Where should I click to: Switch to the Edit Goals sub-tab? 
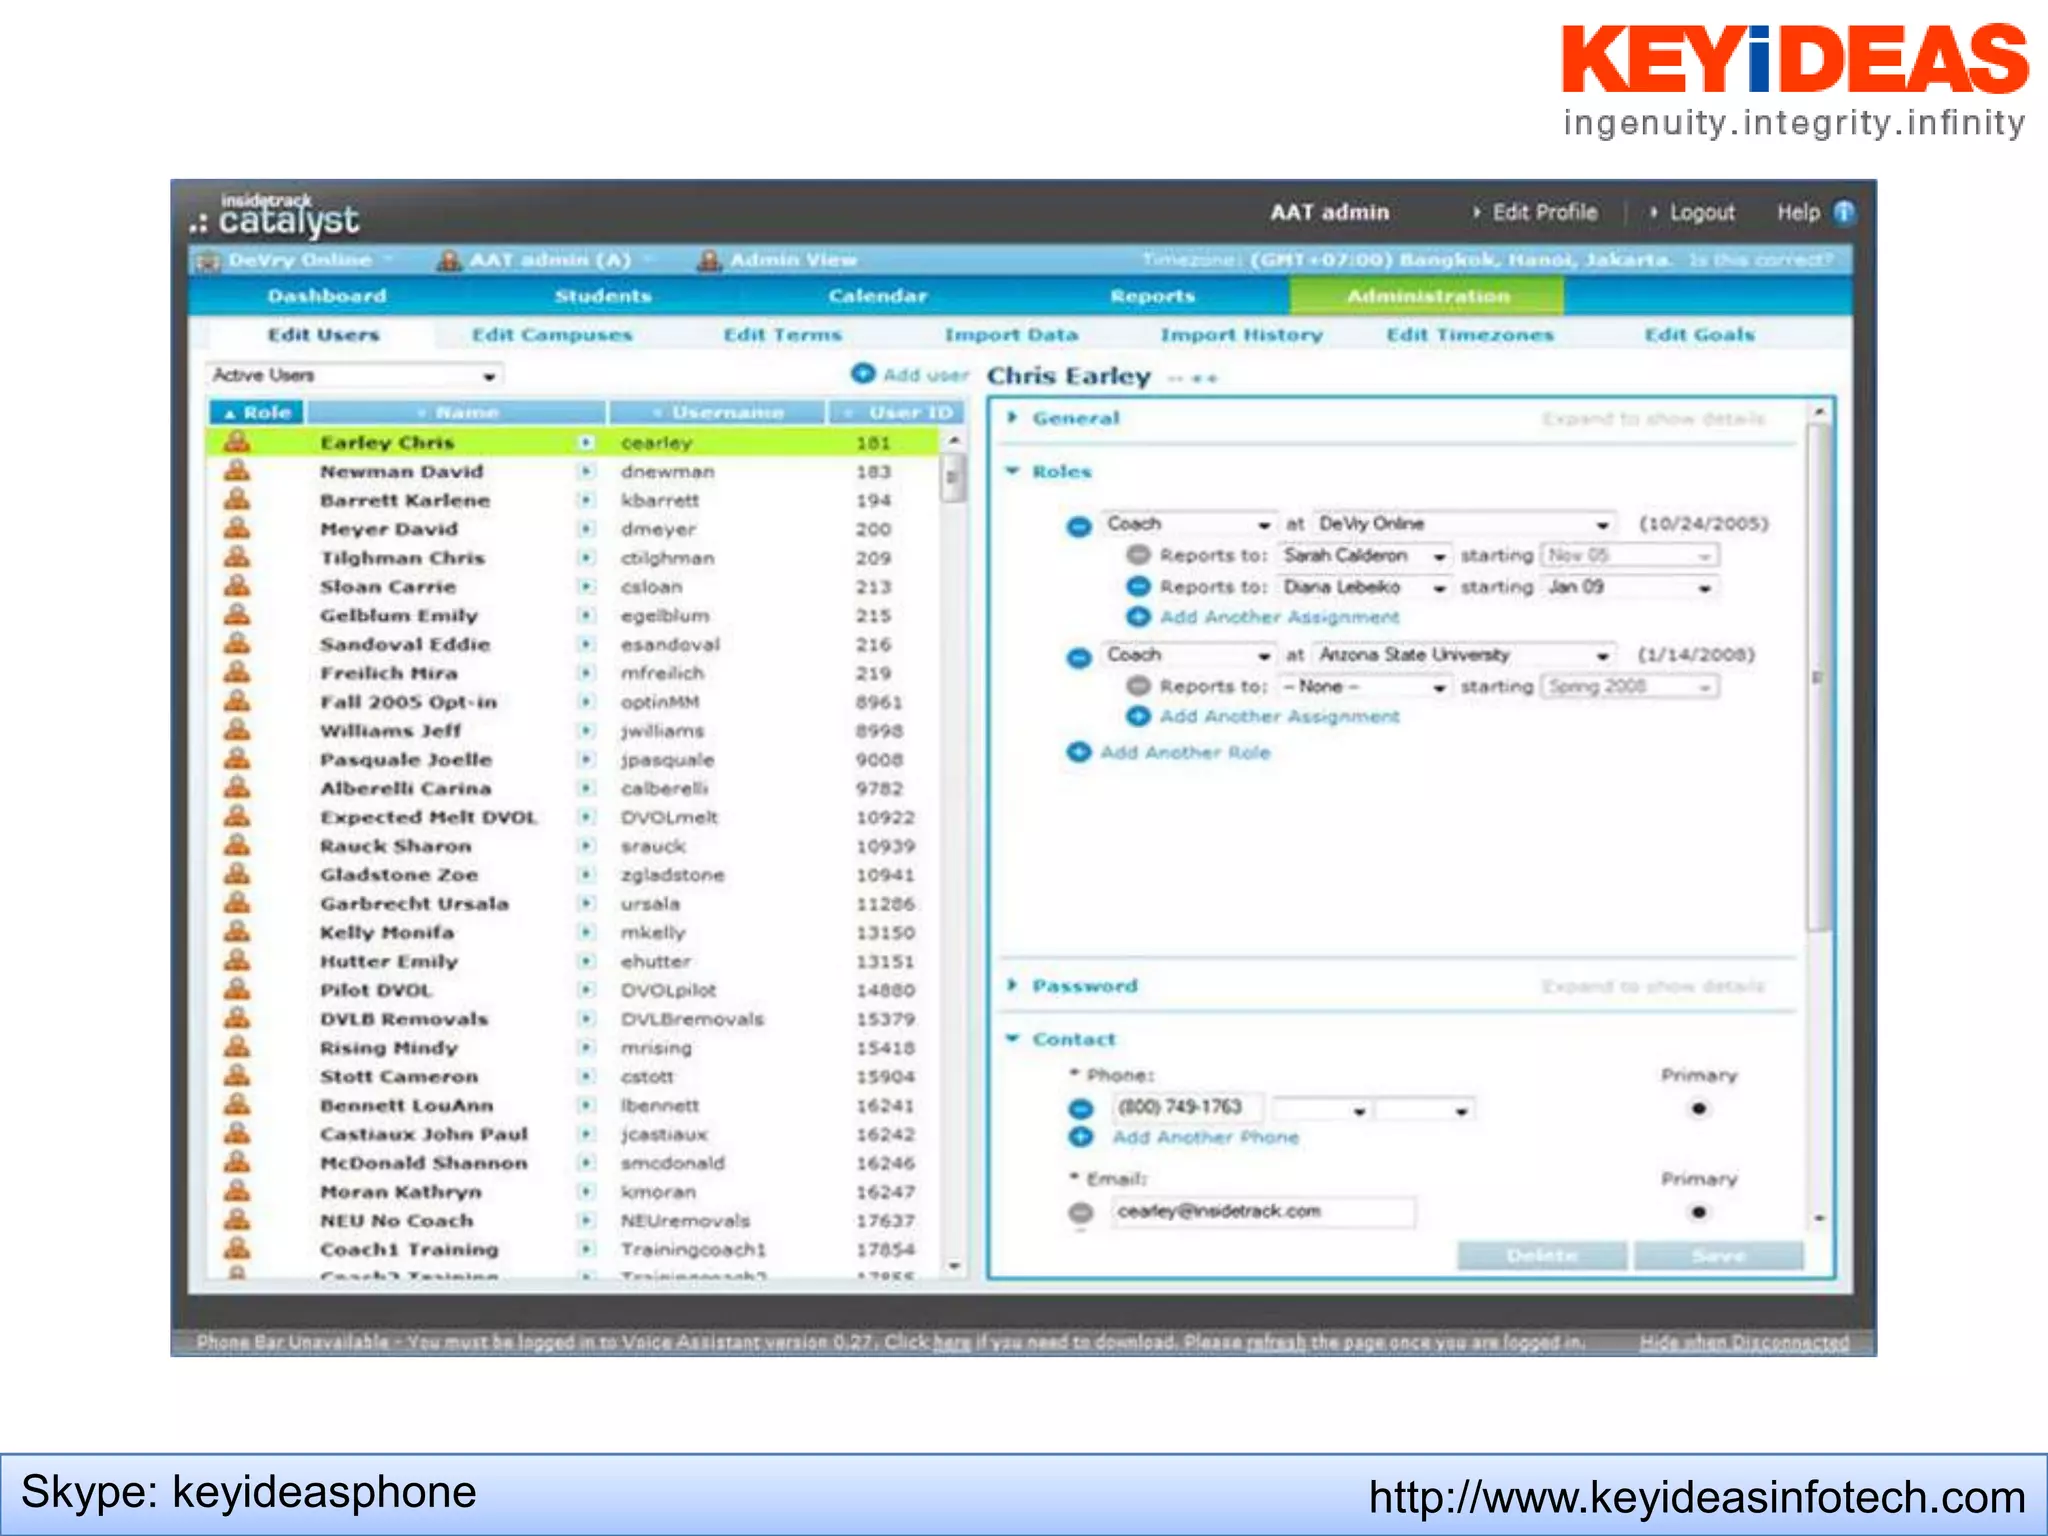click(x=1699, y=335)
